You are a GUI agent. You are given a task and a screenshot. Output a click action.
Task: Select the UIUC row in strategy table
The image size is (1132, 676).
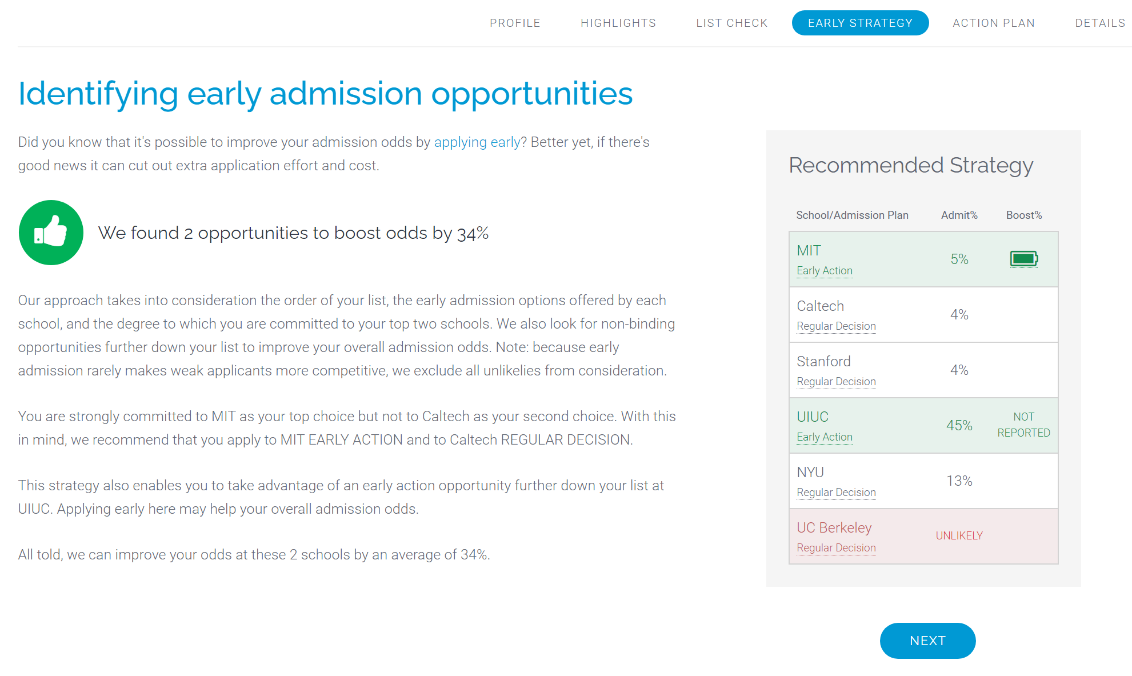click(x=923, y=425)
